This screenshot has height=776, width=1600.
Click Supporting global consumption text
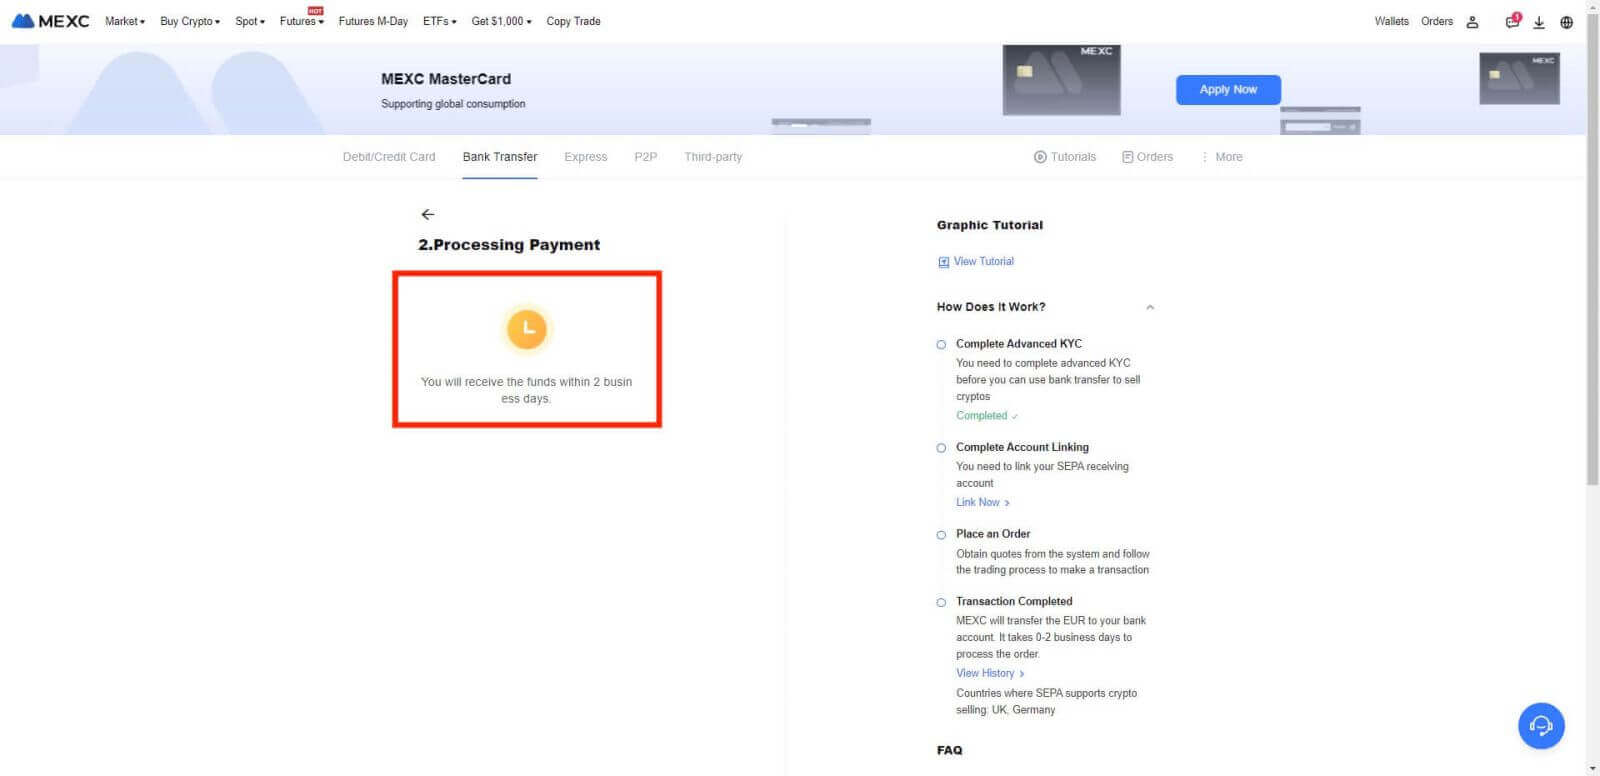453,104
